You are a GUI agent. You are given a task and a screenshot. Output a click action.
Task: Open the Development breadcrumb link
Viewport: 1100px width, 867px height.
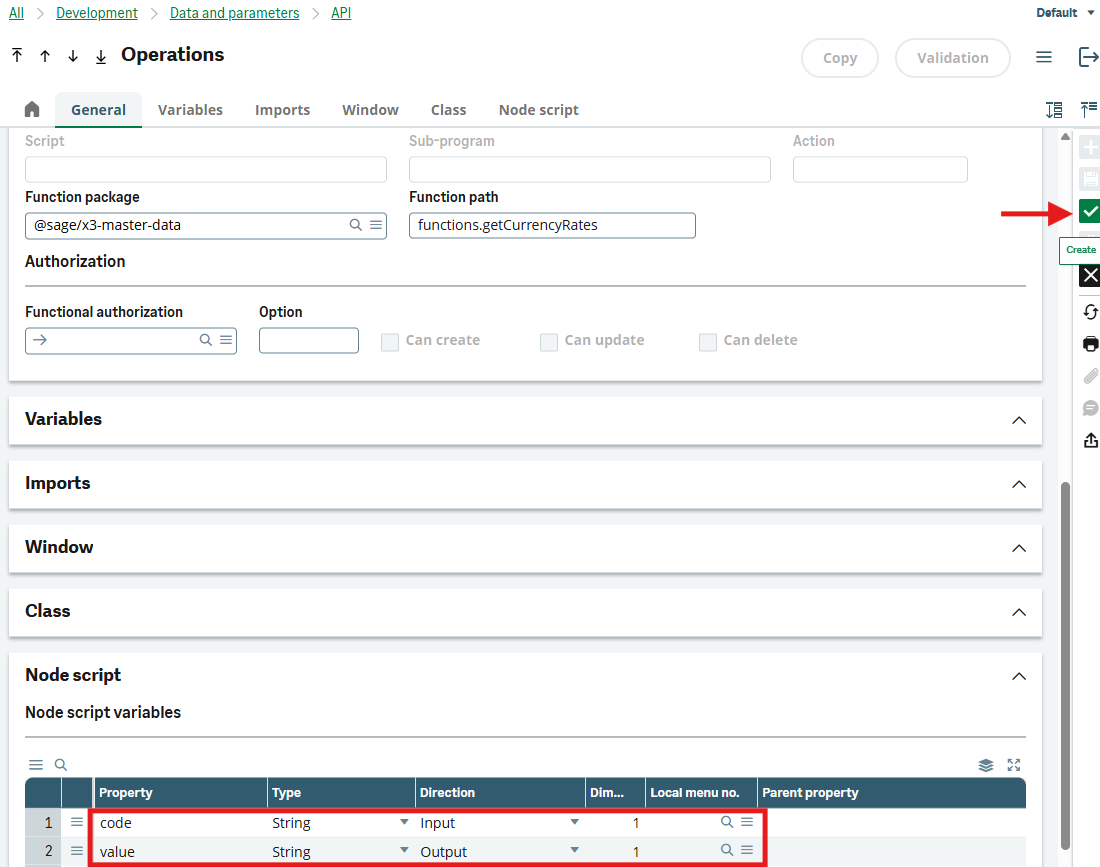pos(97,13)
